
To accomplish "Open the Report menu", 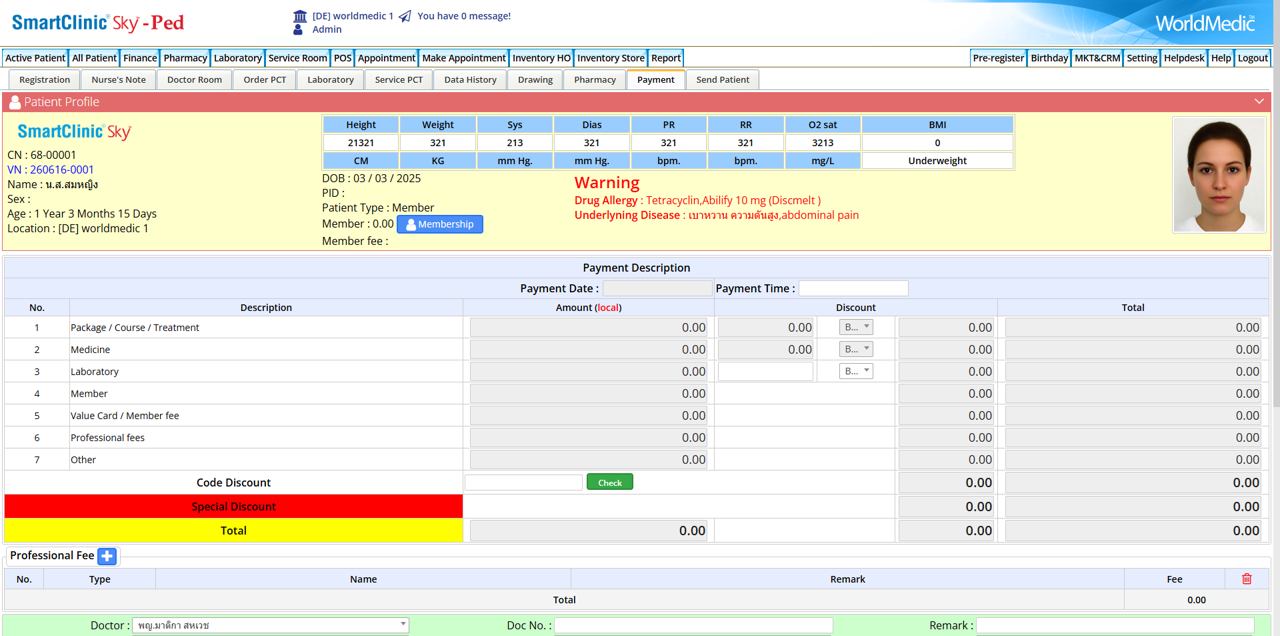I will click(x=666, y=58).
